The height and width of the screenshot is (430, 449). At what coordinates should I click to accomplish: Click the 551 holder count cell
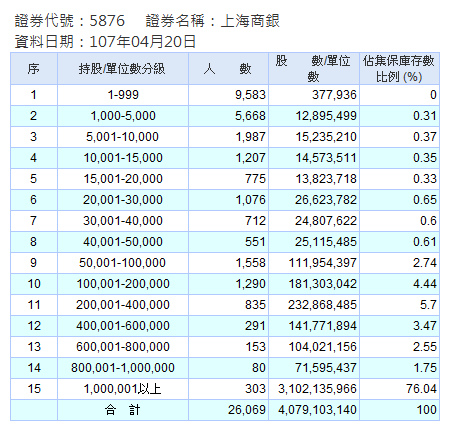coord(228,242)
